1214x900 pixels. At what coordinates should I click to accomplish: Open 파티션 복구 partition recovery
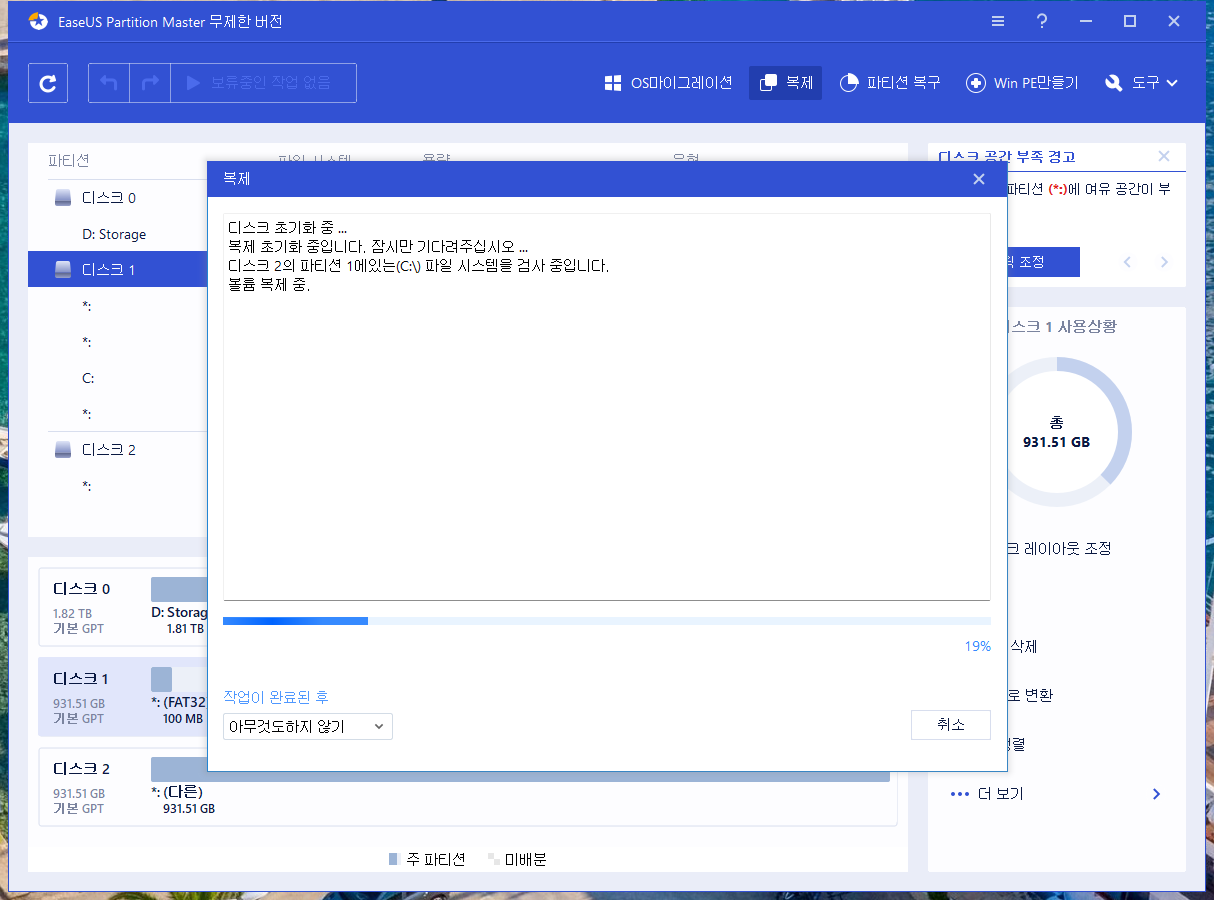click(890, 83)
